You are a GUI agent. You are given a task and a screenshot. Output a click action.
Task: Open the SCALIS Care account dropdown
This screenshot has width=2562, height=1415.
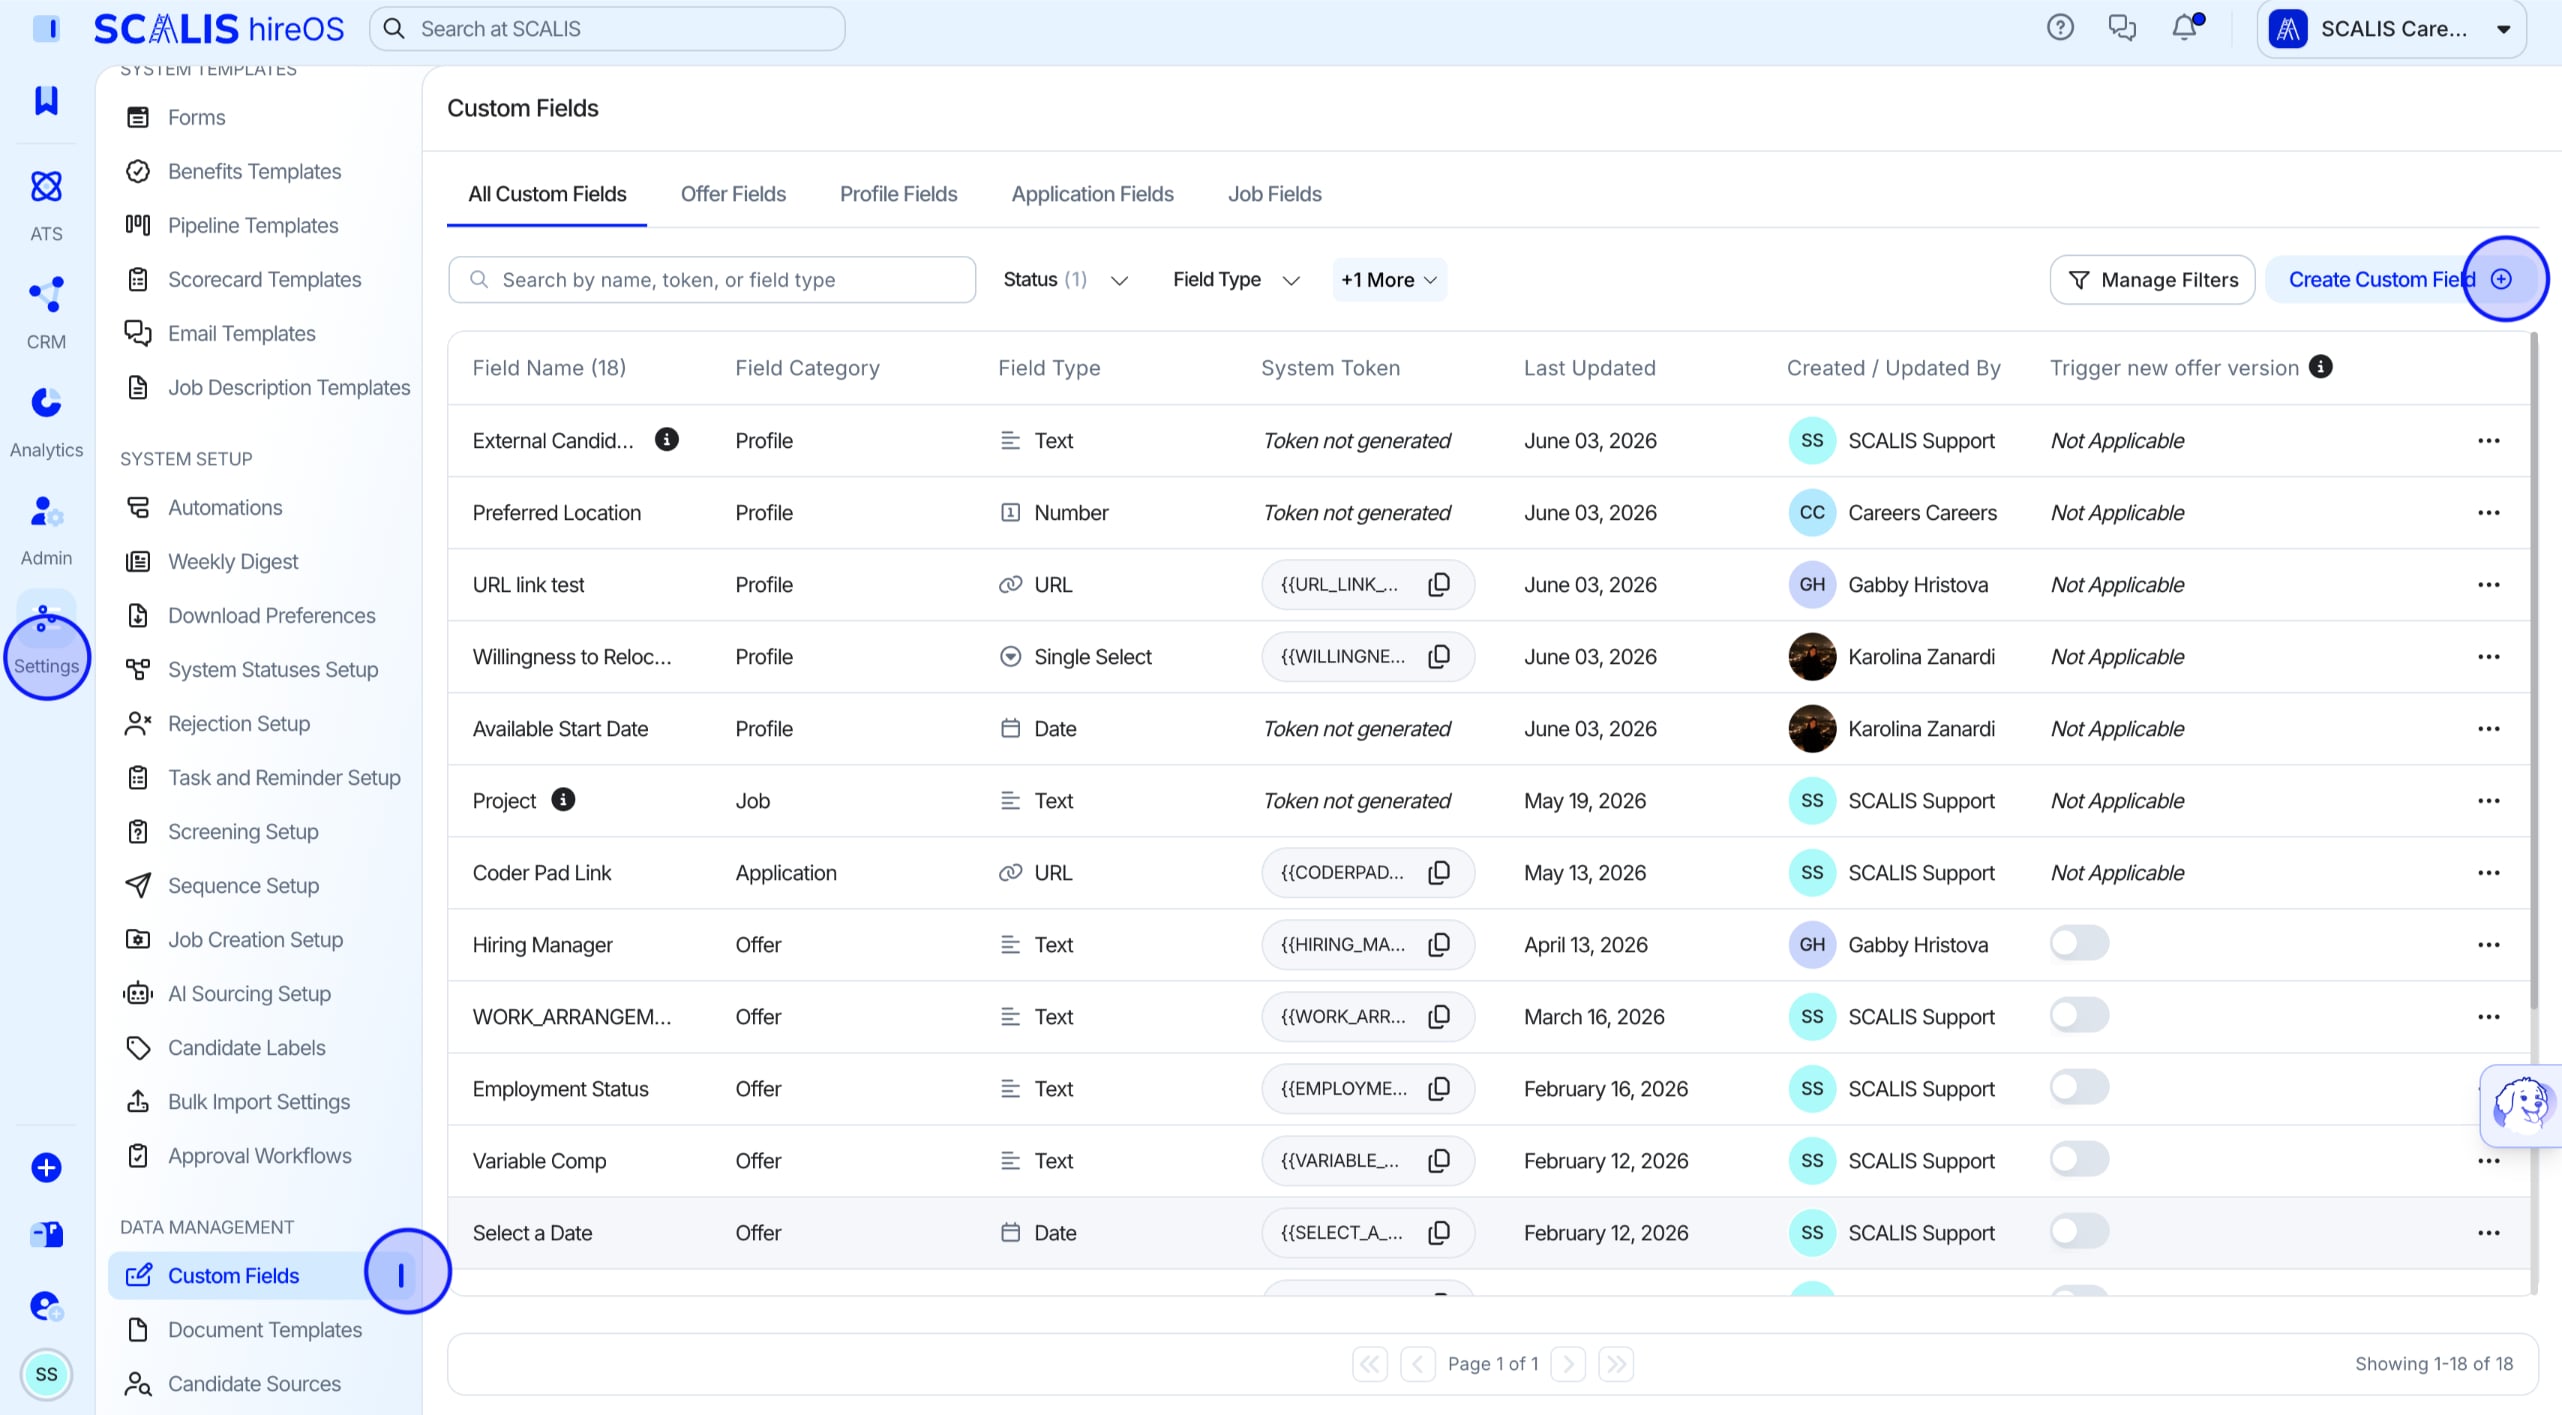[x=2392, y=29]
